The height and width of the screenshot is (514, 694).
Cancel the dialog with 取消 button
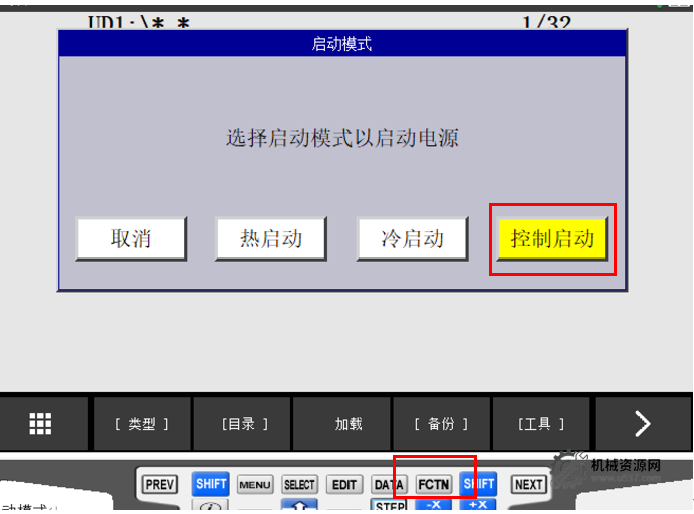click(131, 239)
